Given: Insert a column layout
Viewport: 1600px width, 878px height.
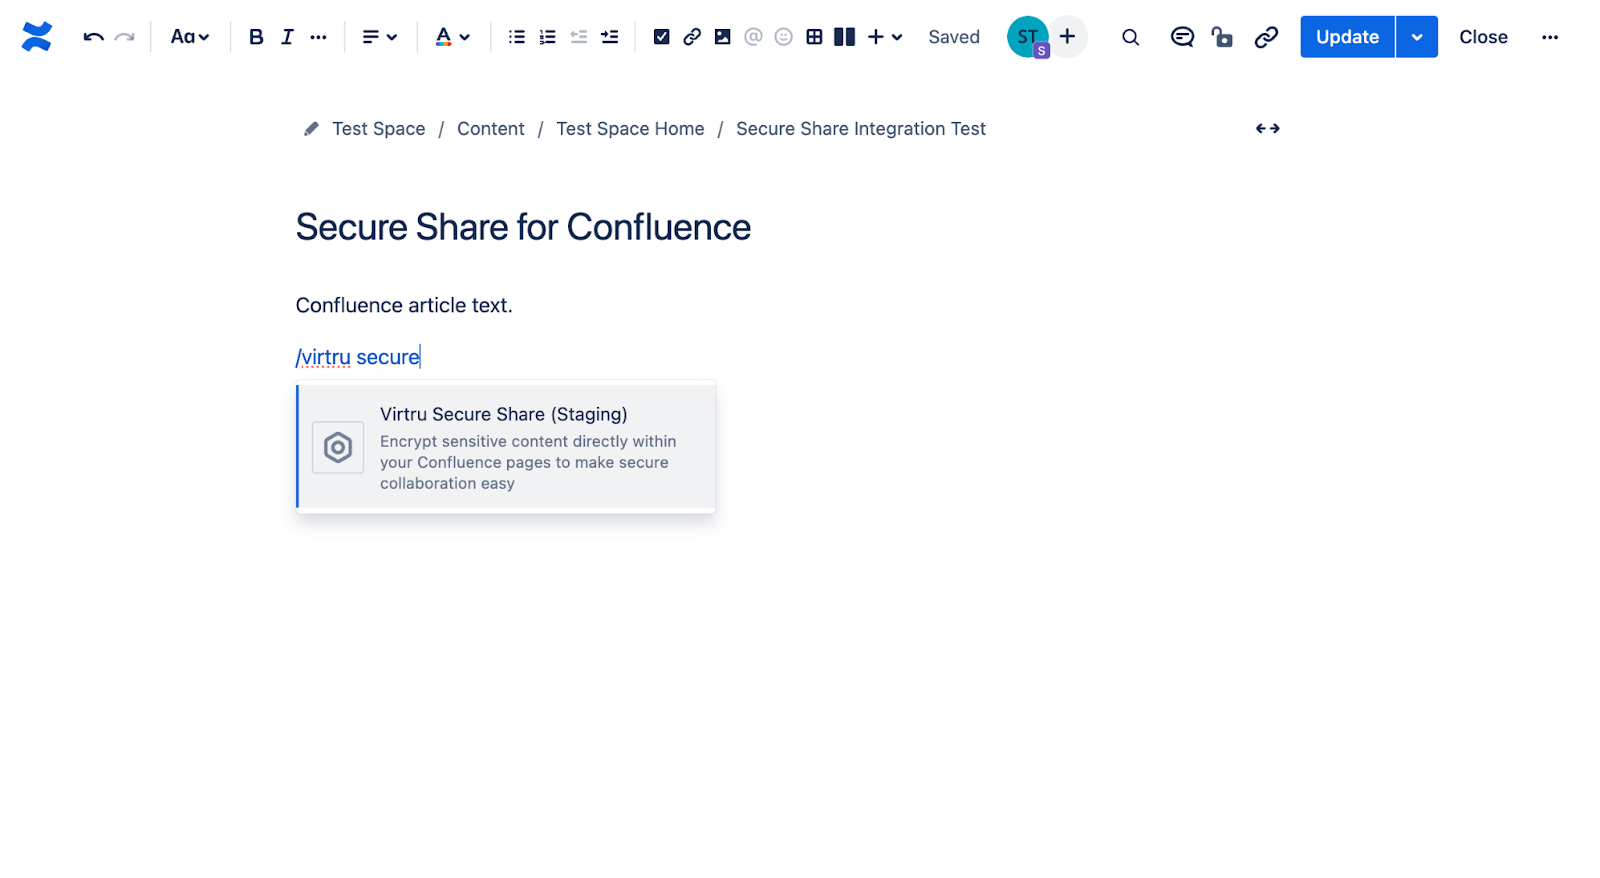Looking at the screenshot, I should pos(845,37).
